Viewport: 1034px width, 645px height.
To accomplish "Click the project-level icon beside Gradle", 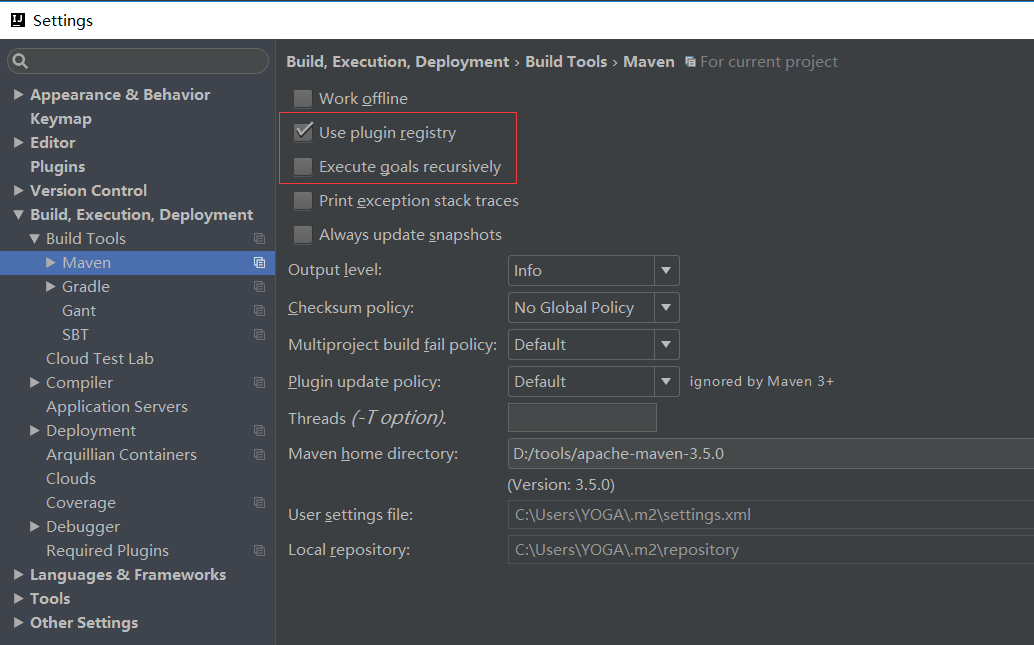I will pyautogui.click(x=259, y=287).
